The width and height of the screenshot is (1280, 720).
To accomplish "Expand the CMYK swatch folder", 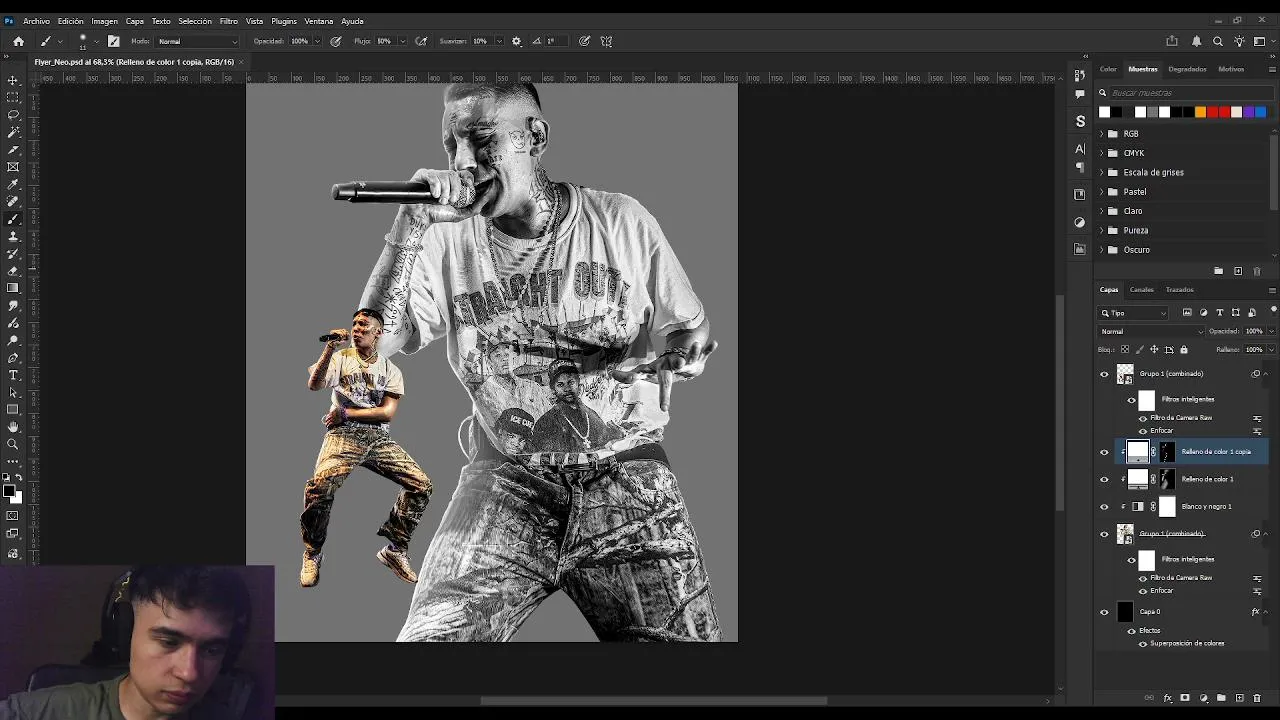I will pos(1102,153).
